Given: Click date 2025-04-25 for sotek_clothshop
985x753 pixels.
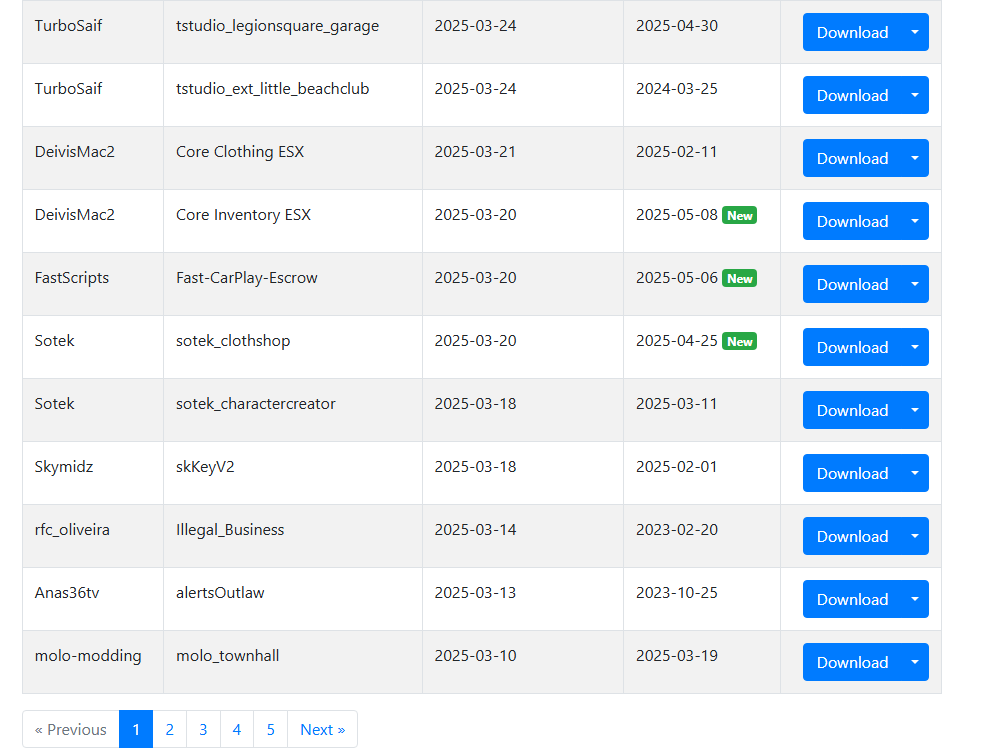Looking at the screenshot, I should pyautogui.click(x=677, y=340).
